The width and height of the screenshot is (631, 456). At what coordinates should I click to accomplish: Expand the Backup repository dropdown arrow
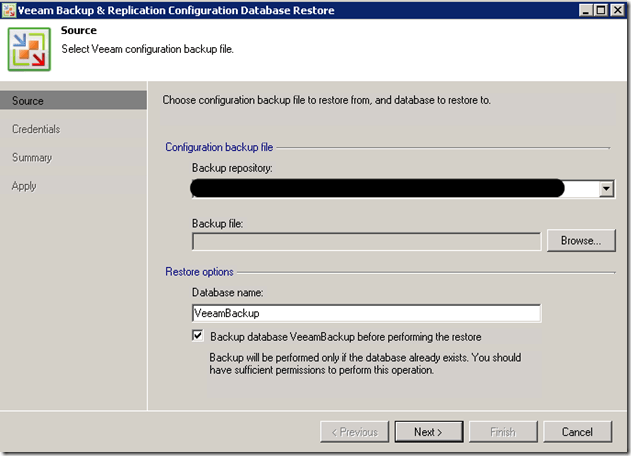[606, 188]
